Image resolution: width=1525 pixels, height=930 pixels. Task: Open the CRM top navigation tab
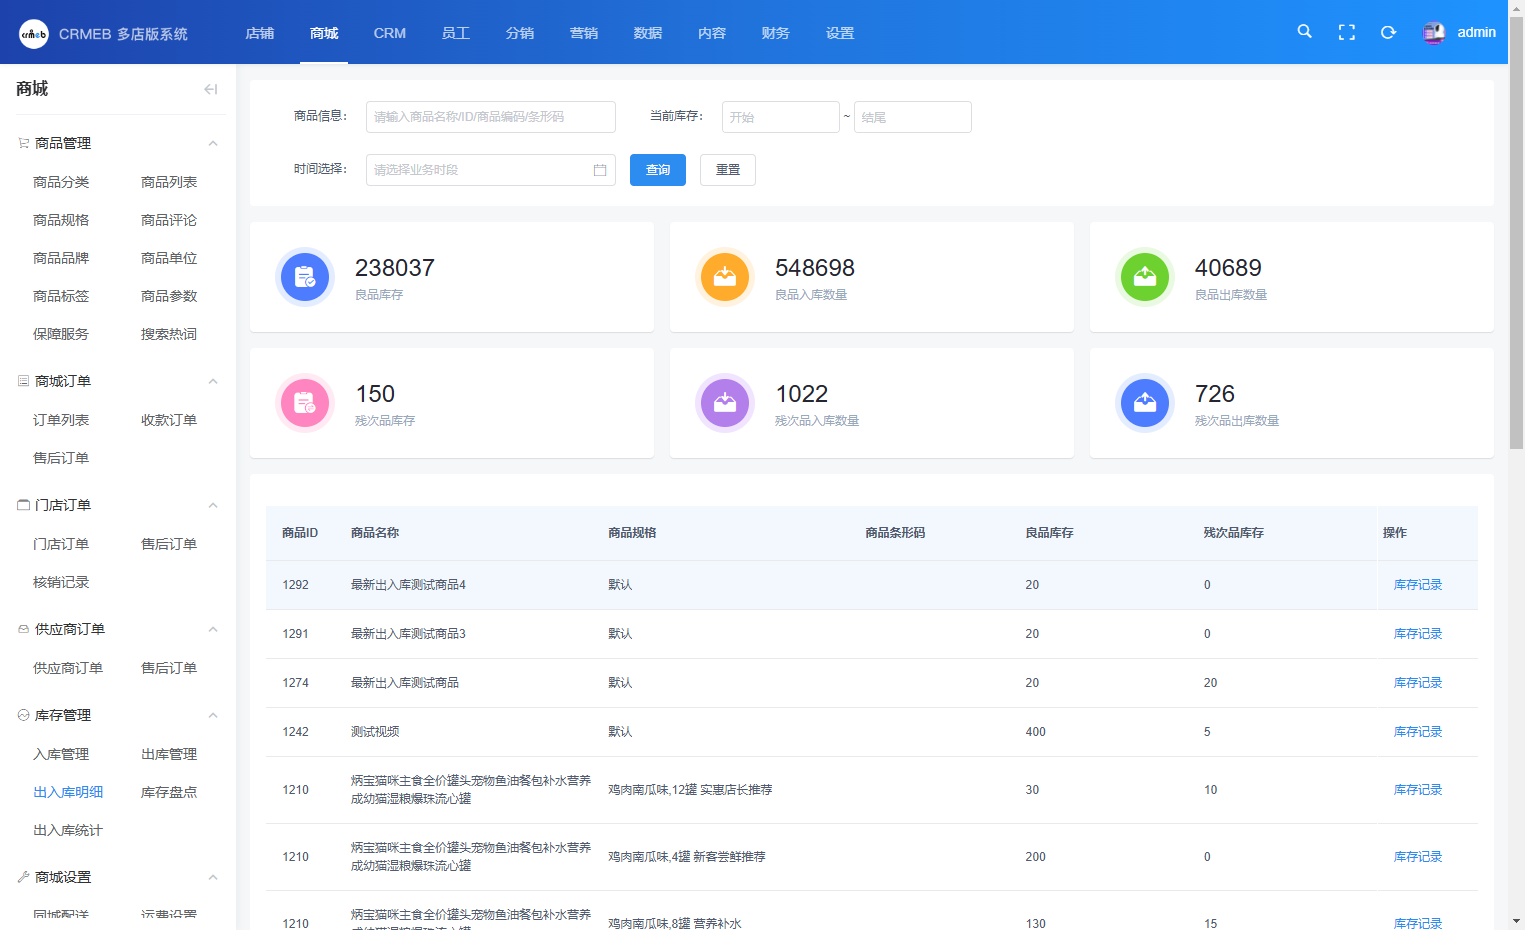[389, 33]
